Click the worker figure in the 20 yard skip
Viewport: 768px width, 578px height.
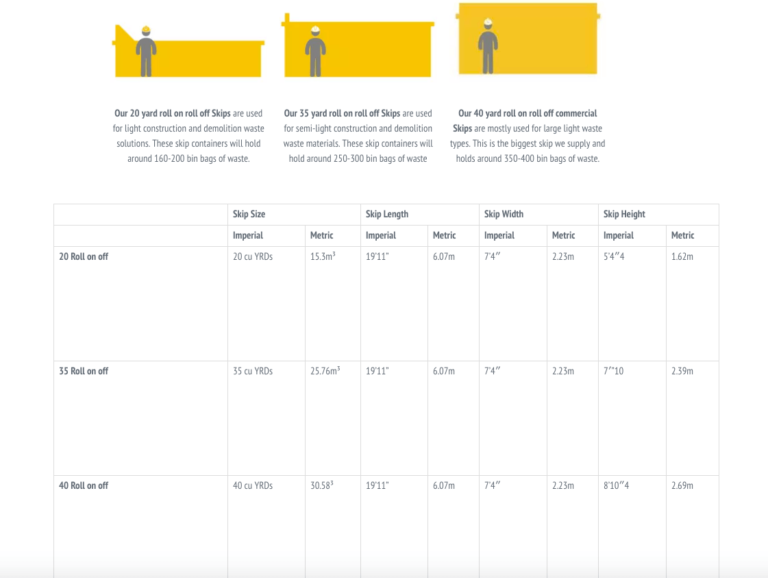146,52
